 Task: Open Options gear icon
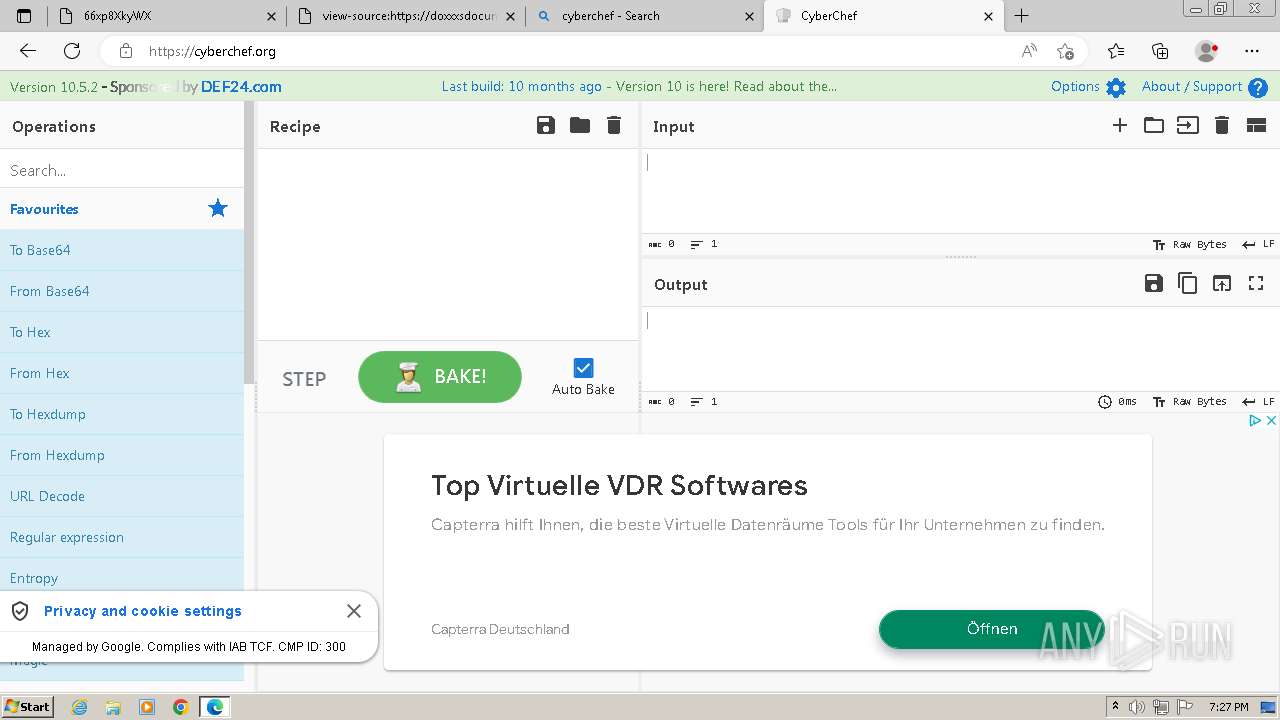(x=1116, y=87)
